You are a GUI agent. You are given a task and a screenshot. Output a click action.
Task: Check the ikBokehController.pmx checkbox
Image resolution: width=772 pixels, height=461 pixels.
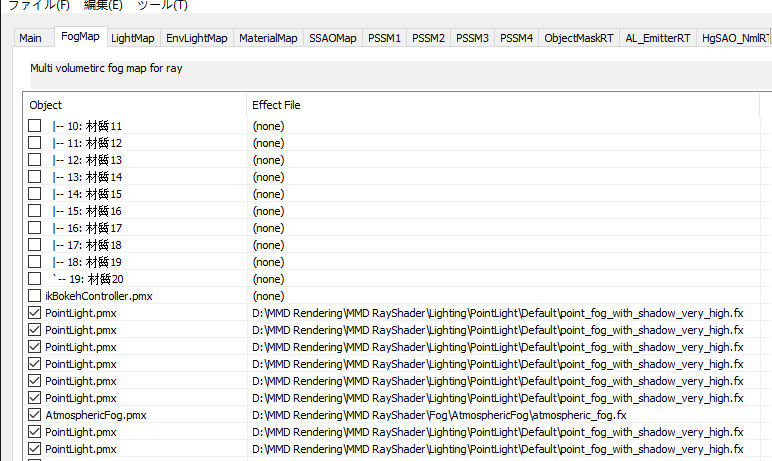[34, 296]
